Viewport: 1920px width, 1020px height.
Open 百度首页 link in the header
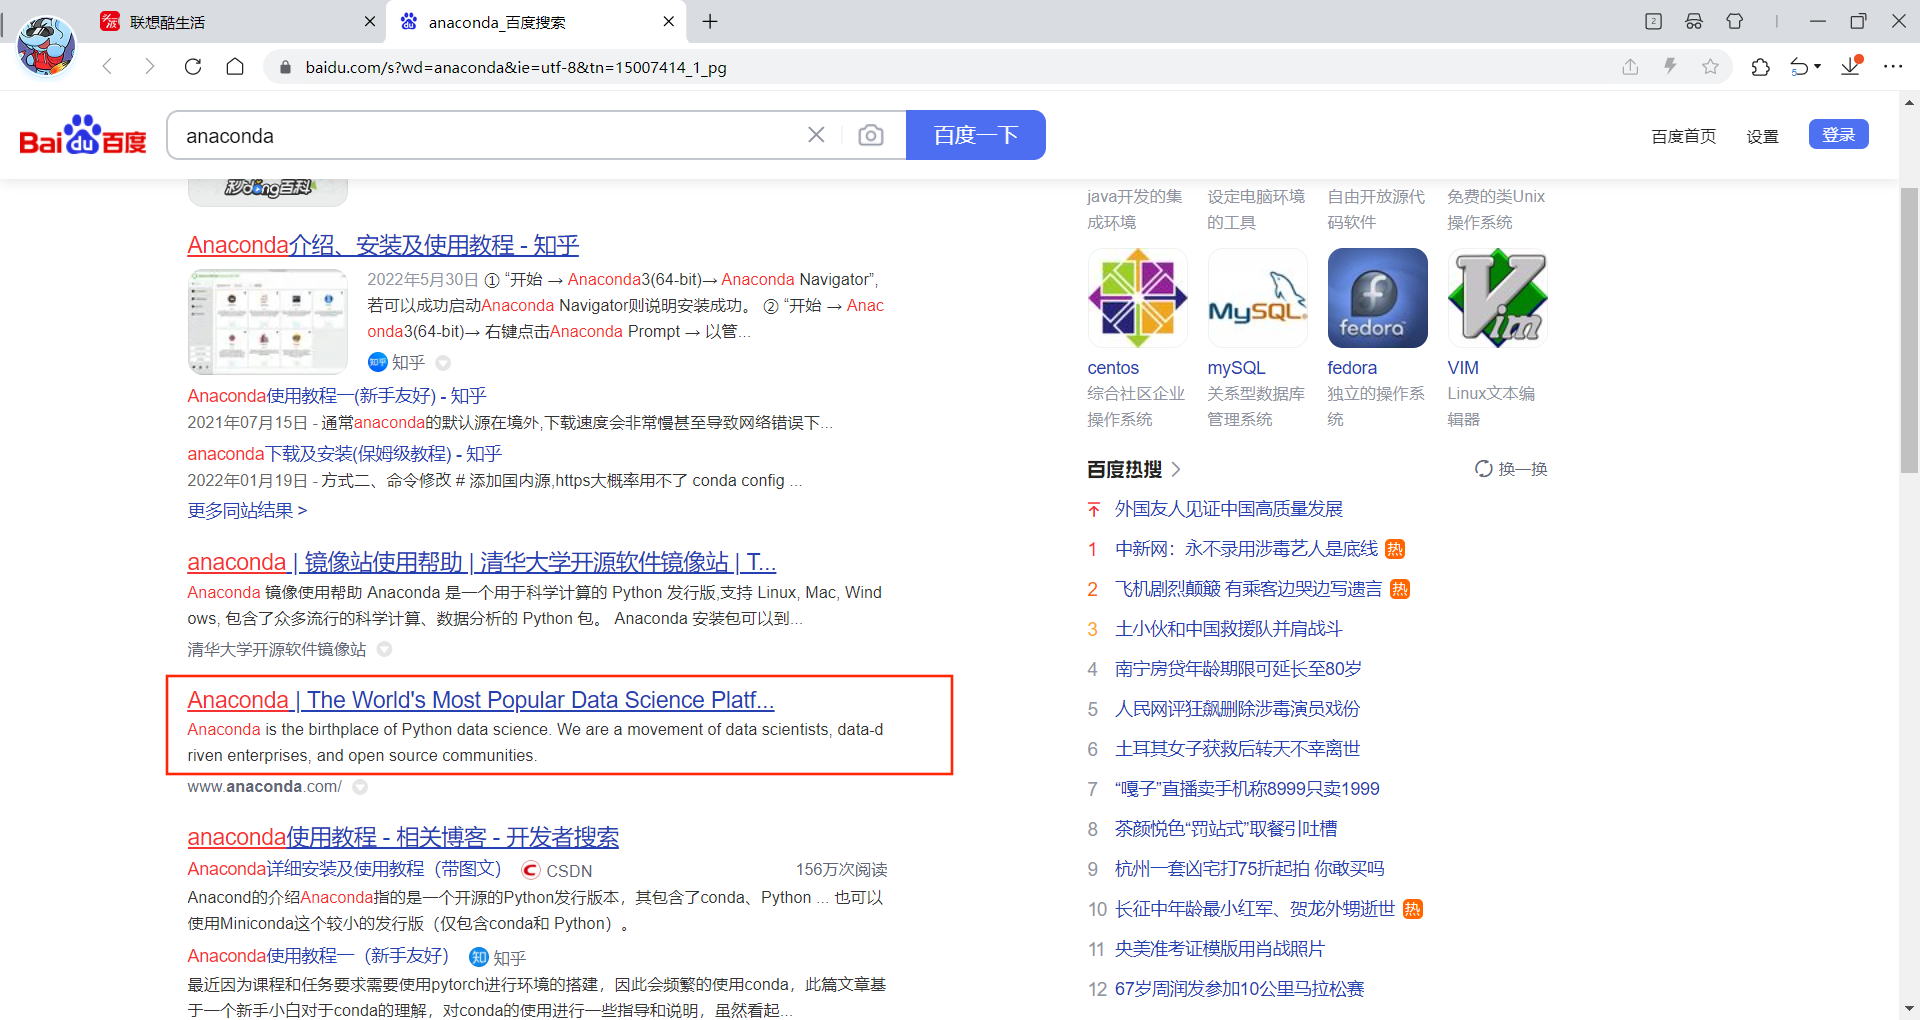[x=1683, y=136]
